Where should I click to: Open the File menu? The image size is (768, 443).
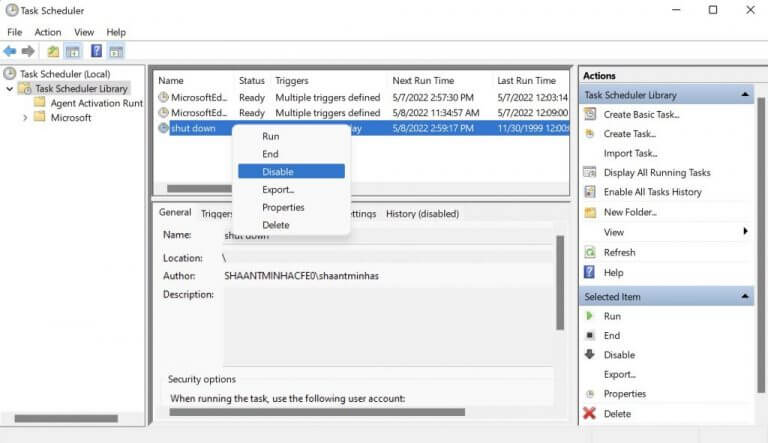(15, 32)
